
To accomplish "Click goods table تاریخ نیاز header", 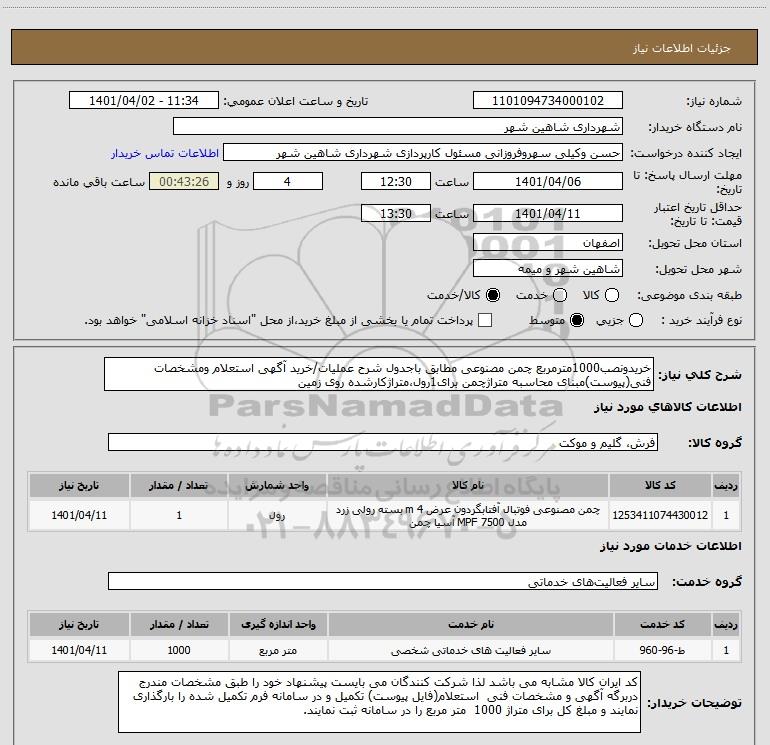I will click(79, 485).
